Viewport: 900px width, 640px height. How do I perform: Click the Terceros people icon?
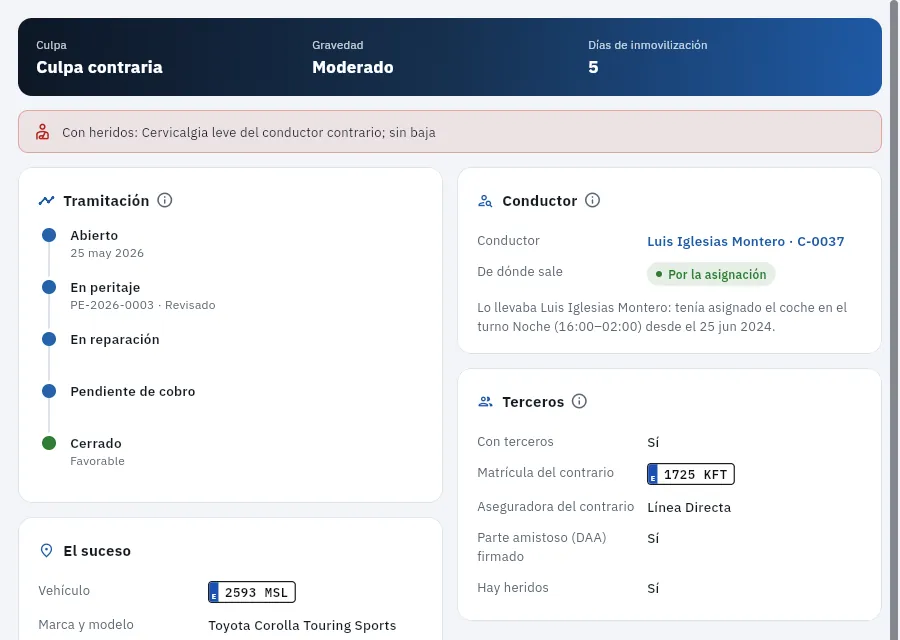click(485, 402)
